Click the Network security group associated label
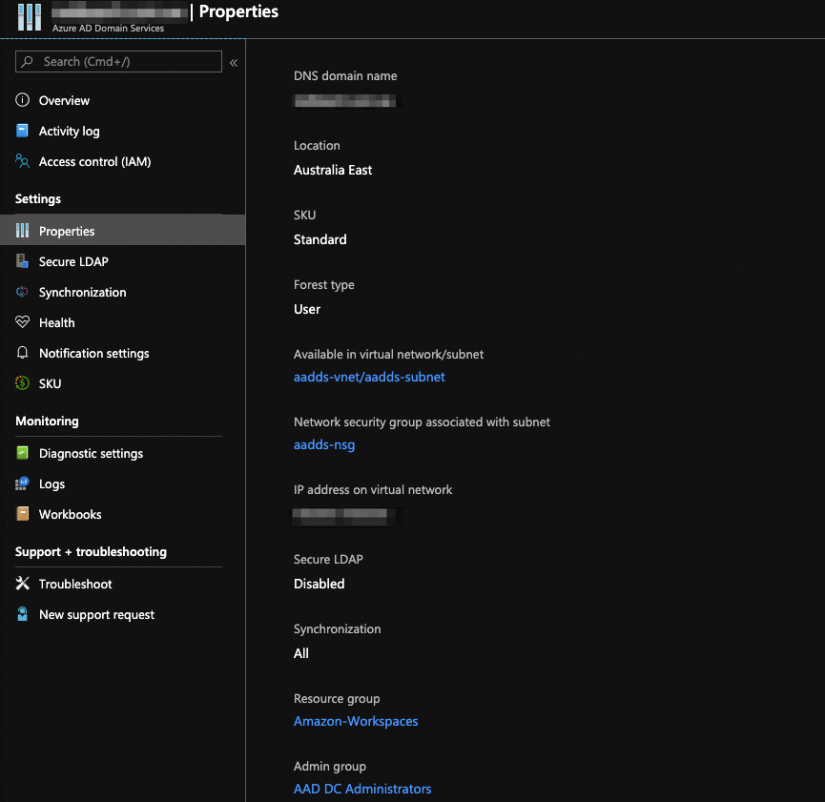 pos(421,422)
